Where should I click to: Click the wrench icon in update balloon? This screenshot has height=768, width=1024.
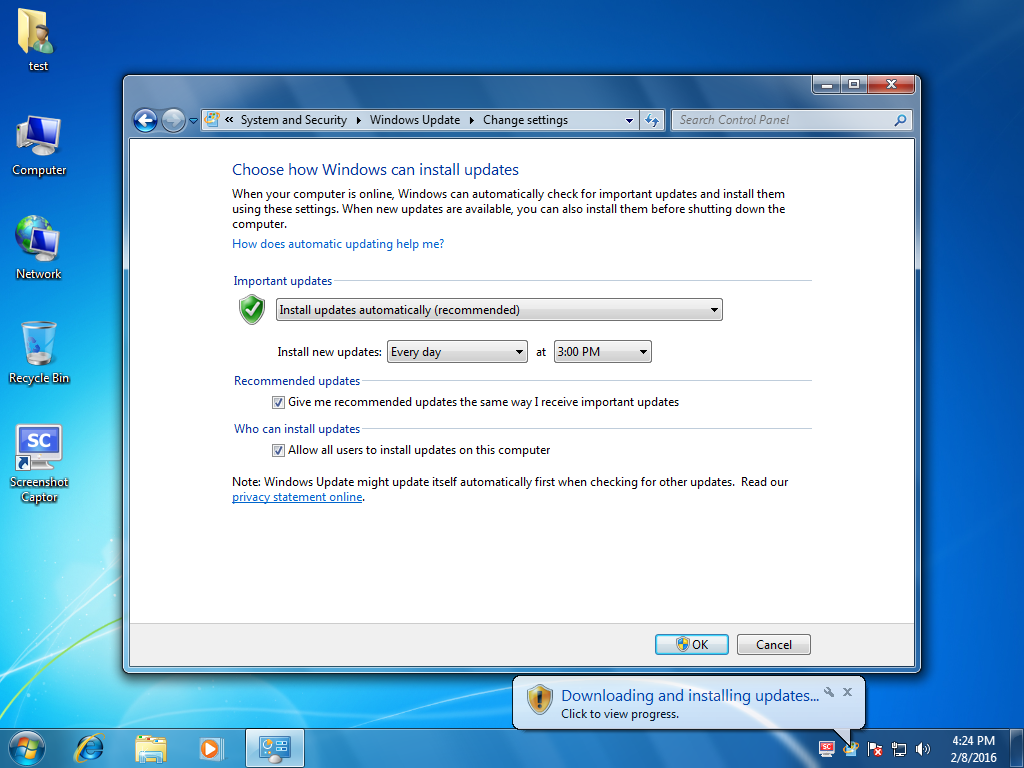829,692
